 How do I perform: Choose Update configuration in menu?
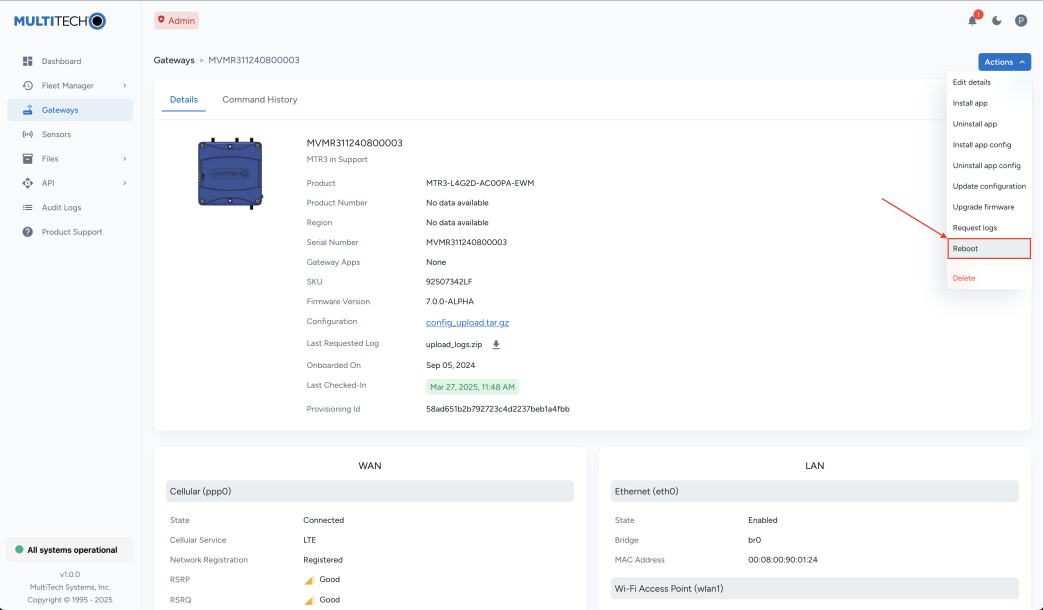click(x=989, y=186)
